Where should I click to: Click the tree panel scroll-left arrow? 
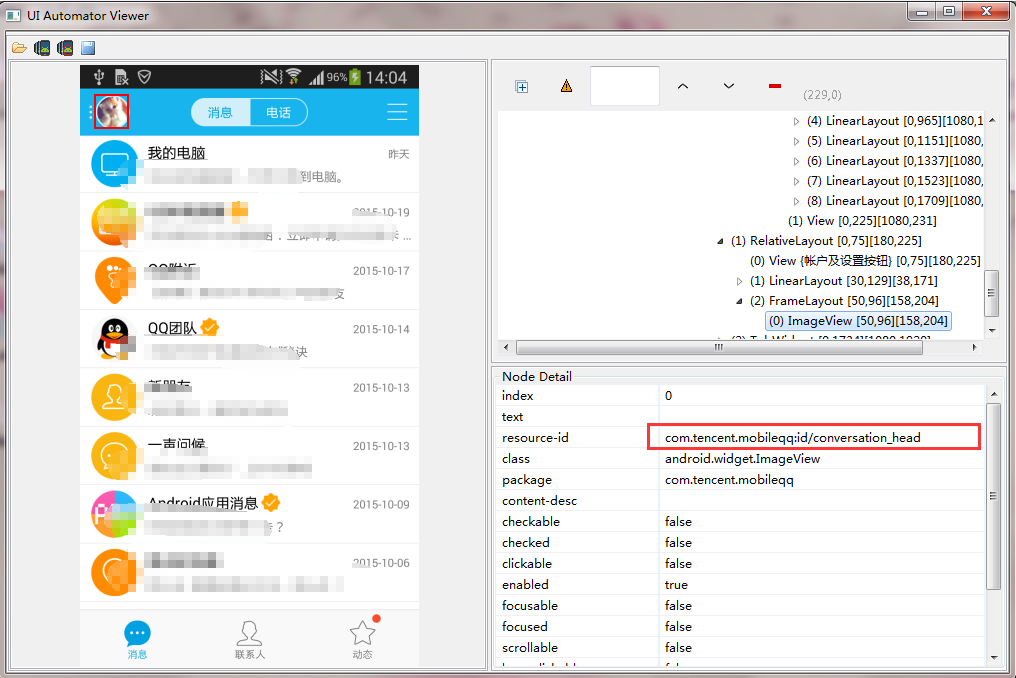tap(506, 347)
